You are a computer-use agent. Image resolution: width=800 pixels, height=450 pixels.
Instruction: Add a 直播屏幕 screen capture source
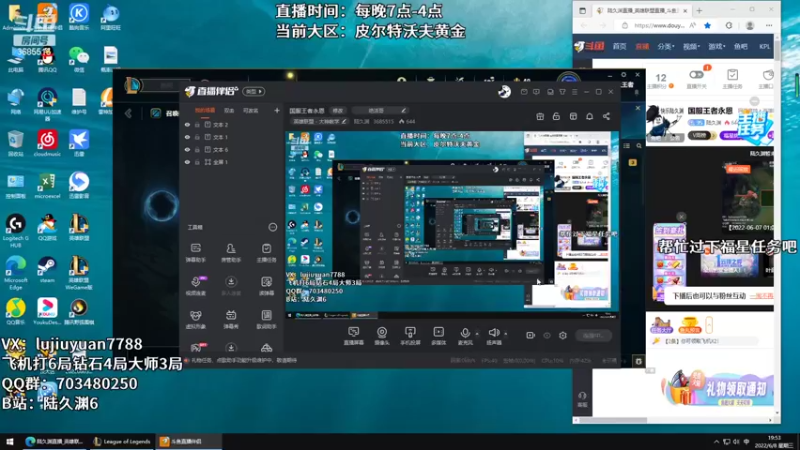[353, 336]
